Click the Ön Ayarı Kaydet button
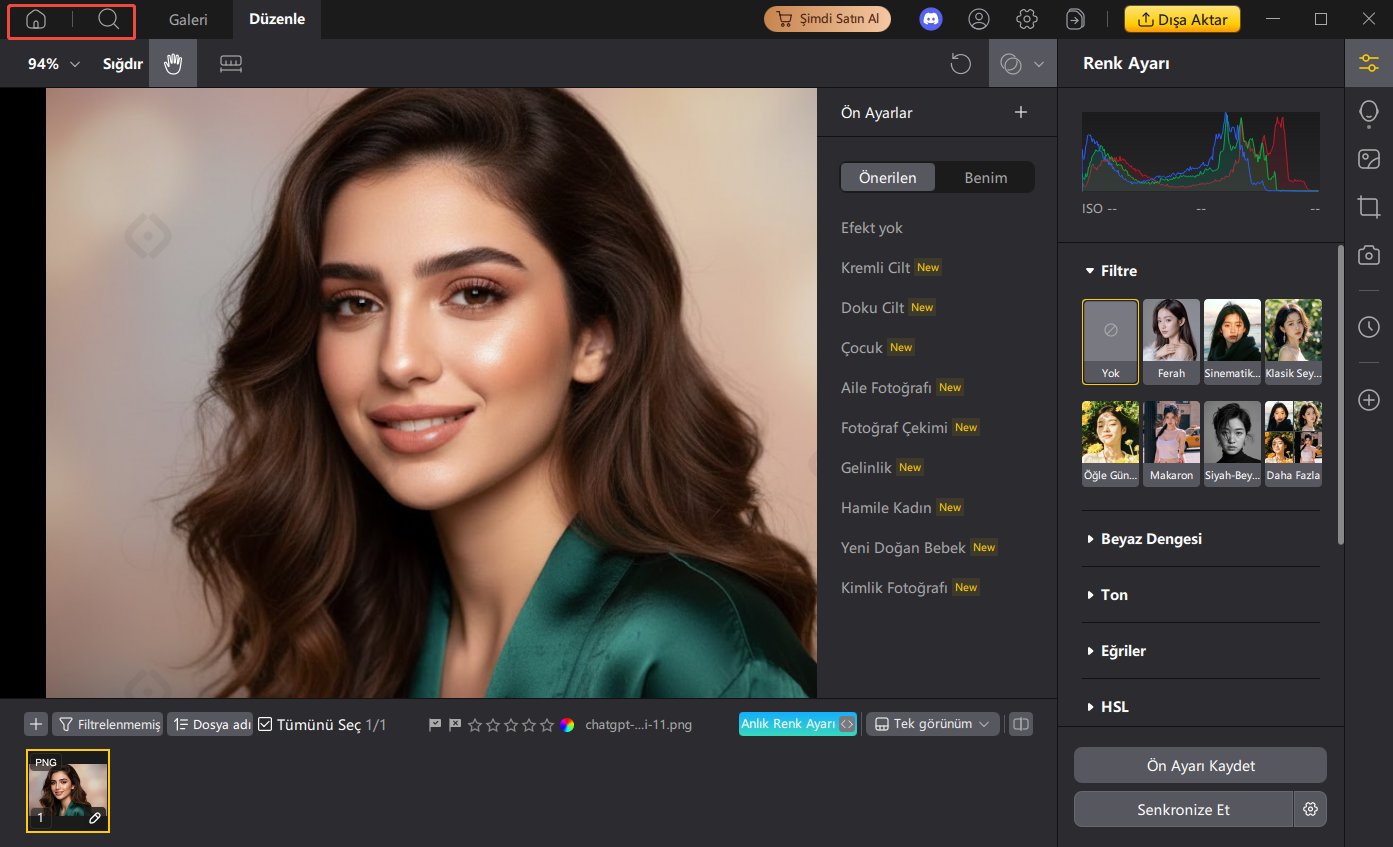This screenshot has height=847, width=1393. tap(1200, 765)
